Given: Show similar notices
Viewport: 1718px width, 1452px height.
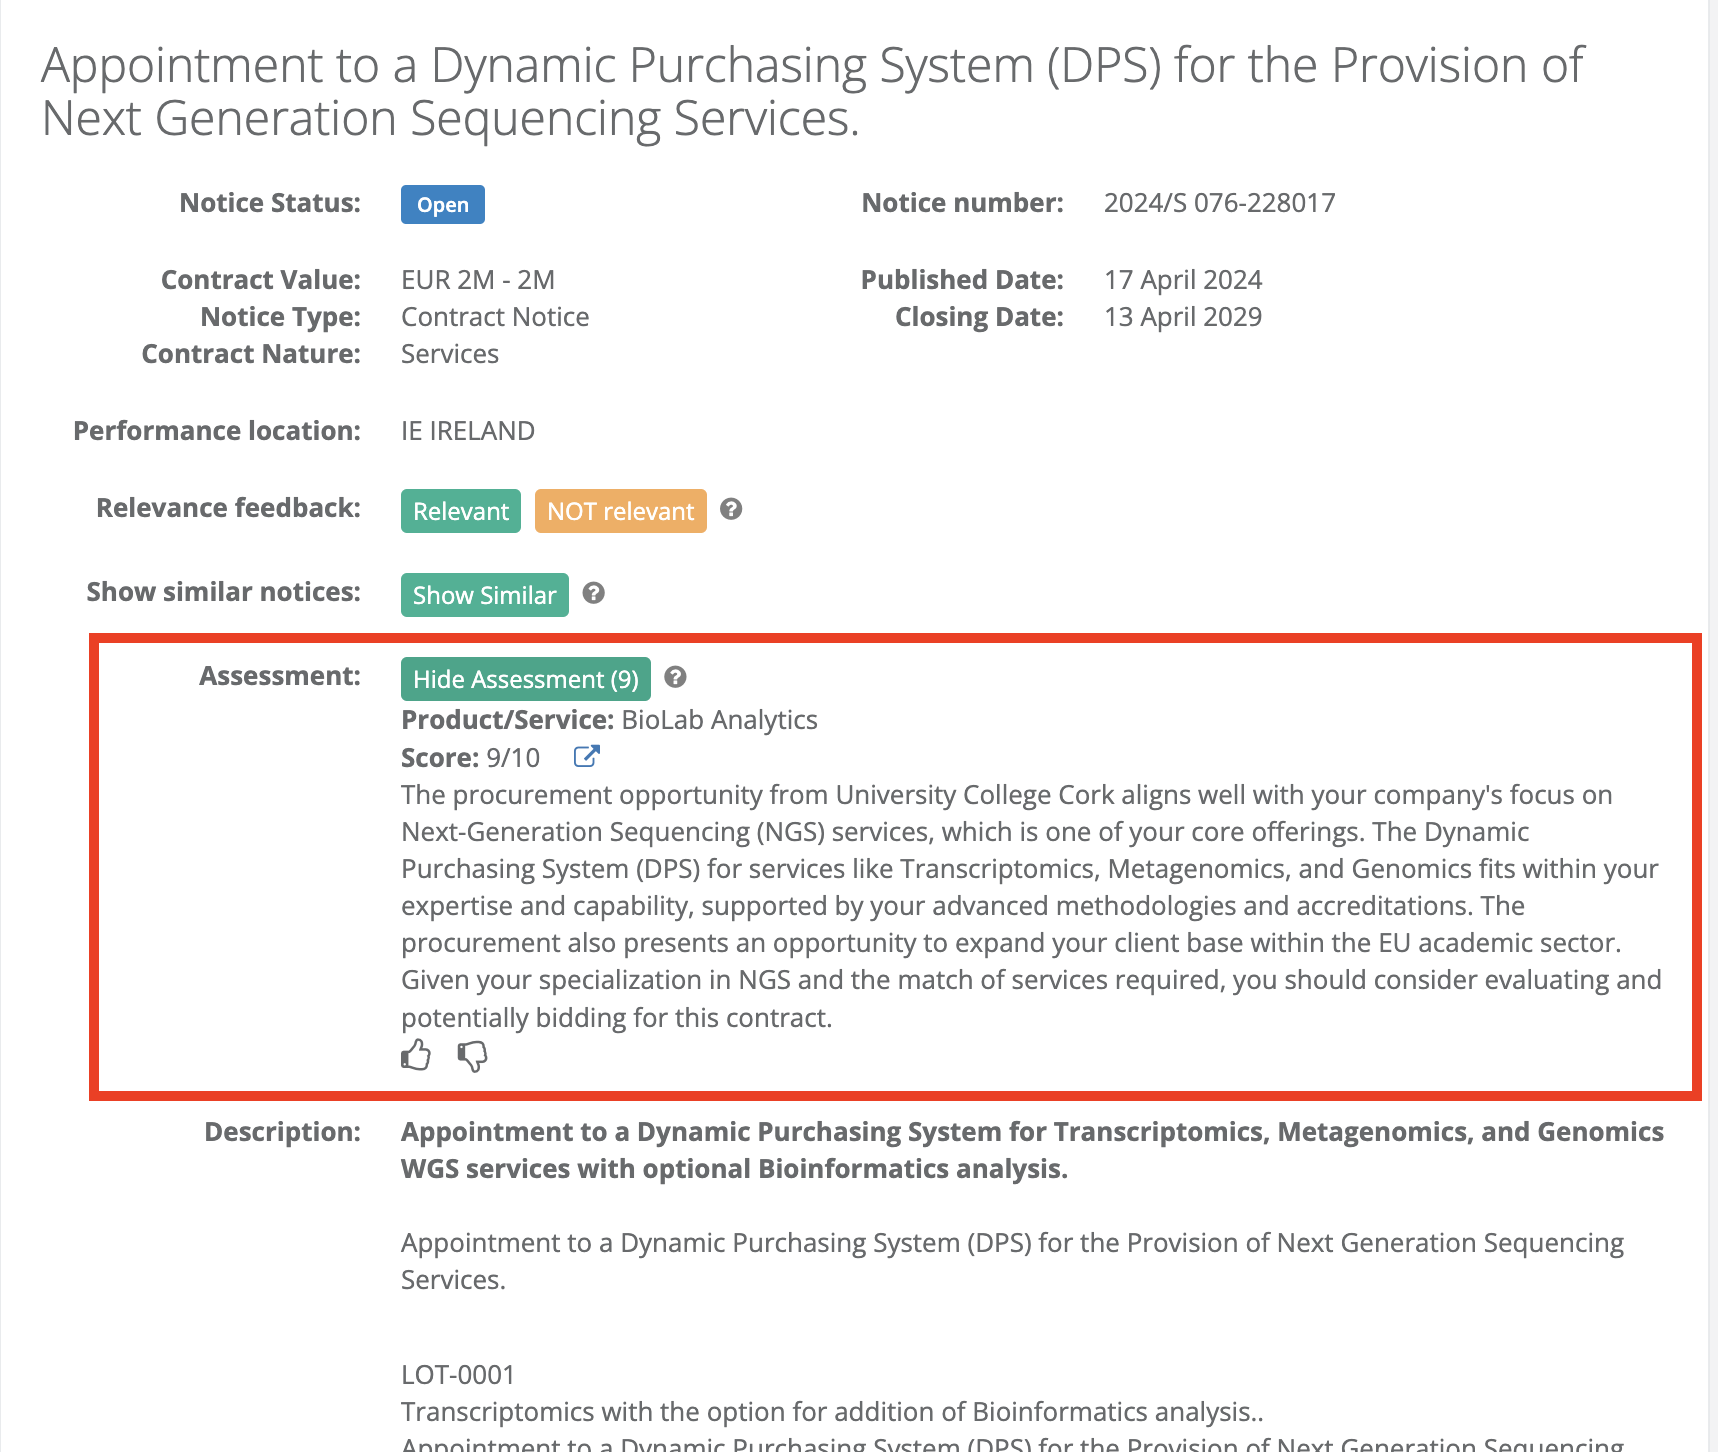Looking at the screenshot, I should coord(484,594).
